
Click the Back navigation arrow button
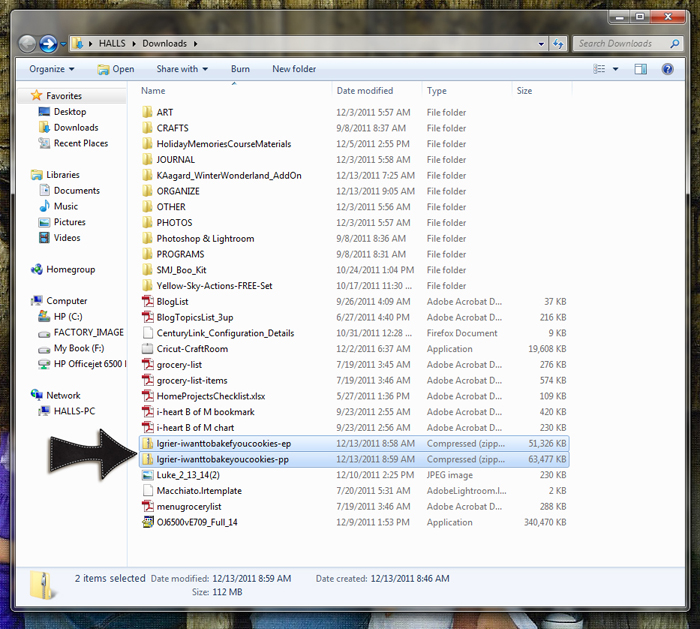(x=27, y=44)
